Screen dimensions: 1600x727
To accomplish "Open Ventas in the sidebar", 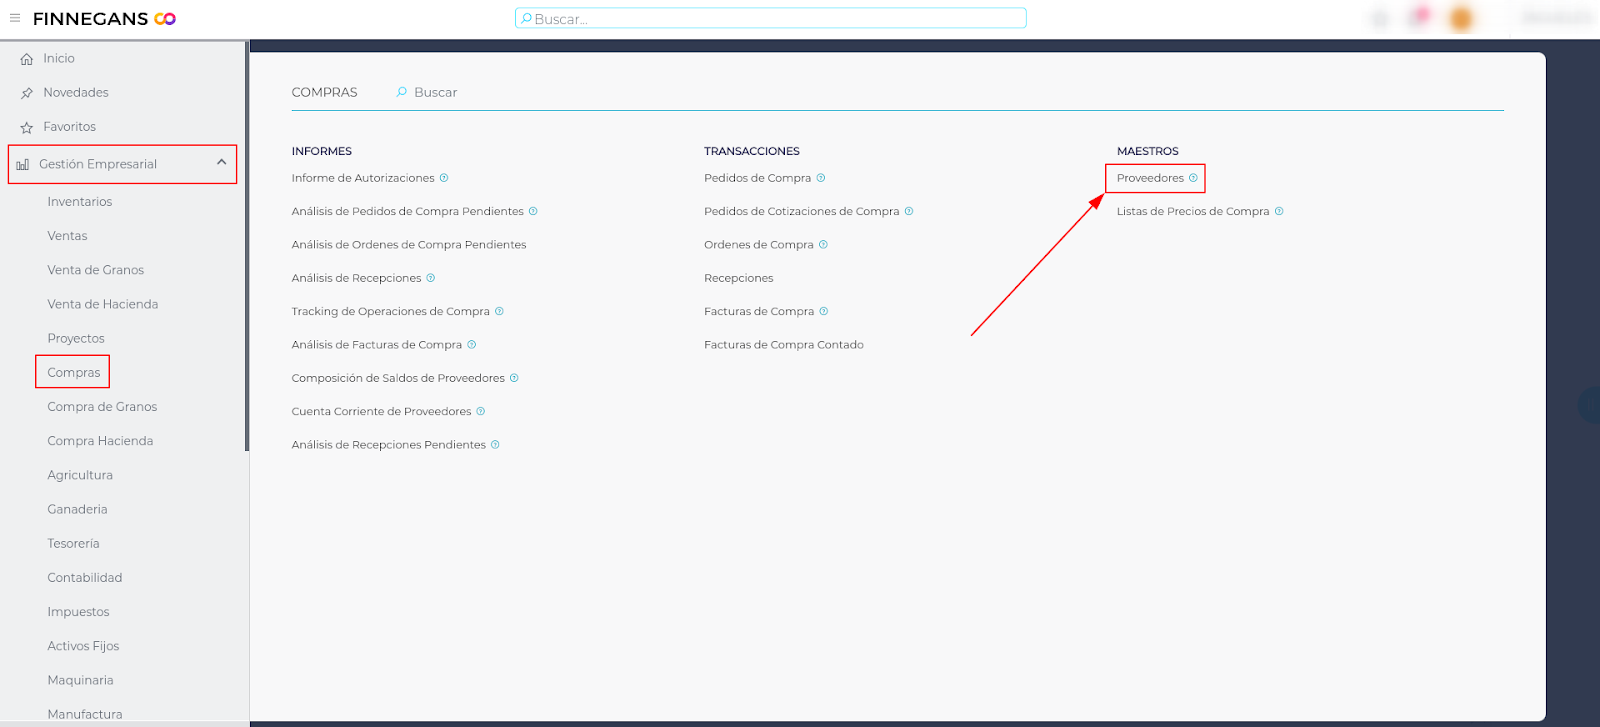I will (67, 236).
